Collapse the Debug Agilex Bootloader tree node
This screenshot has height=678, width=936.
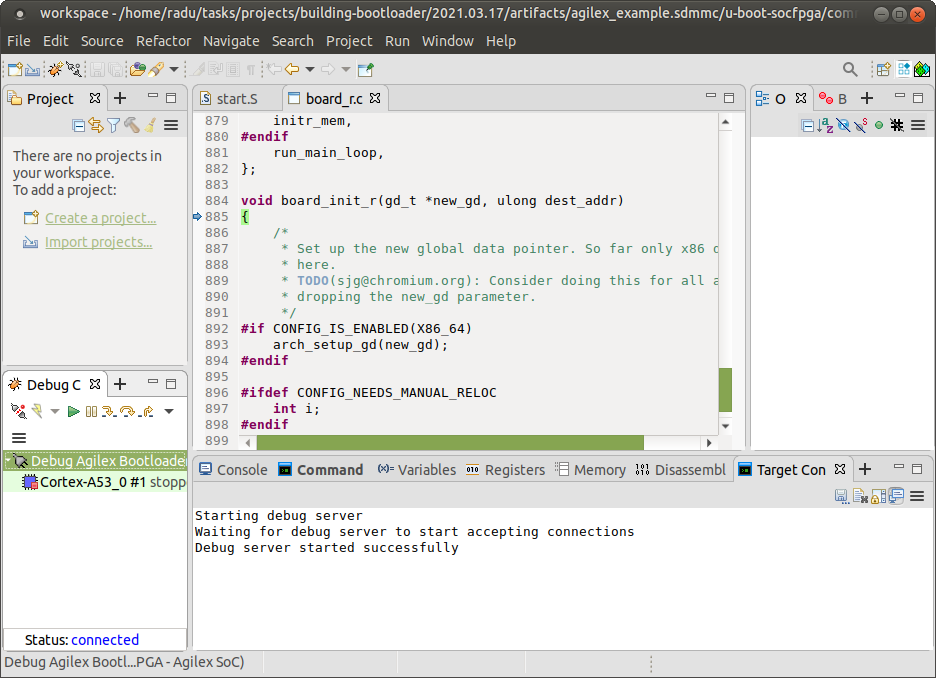point(8,461)
